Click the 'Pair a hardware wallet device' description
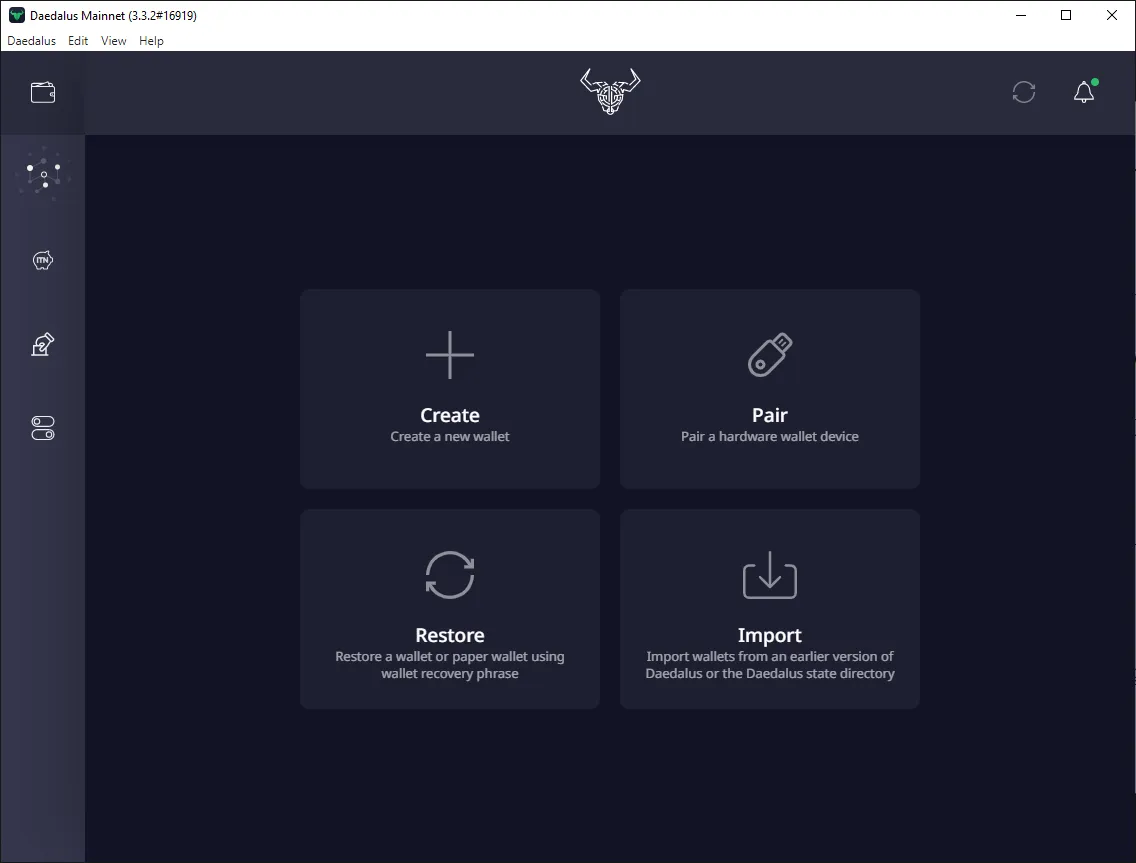Viewport: 1136px width, 863px height. coord(769,436)
